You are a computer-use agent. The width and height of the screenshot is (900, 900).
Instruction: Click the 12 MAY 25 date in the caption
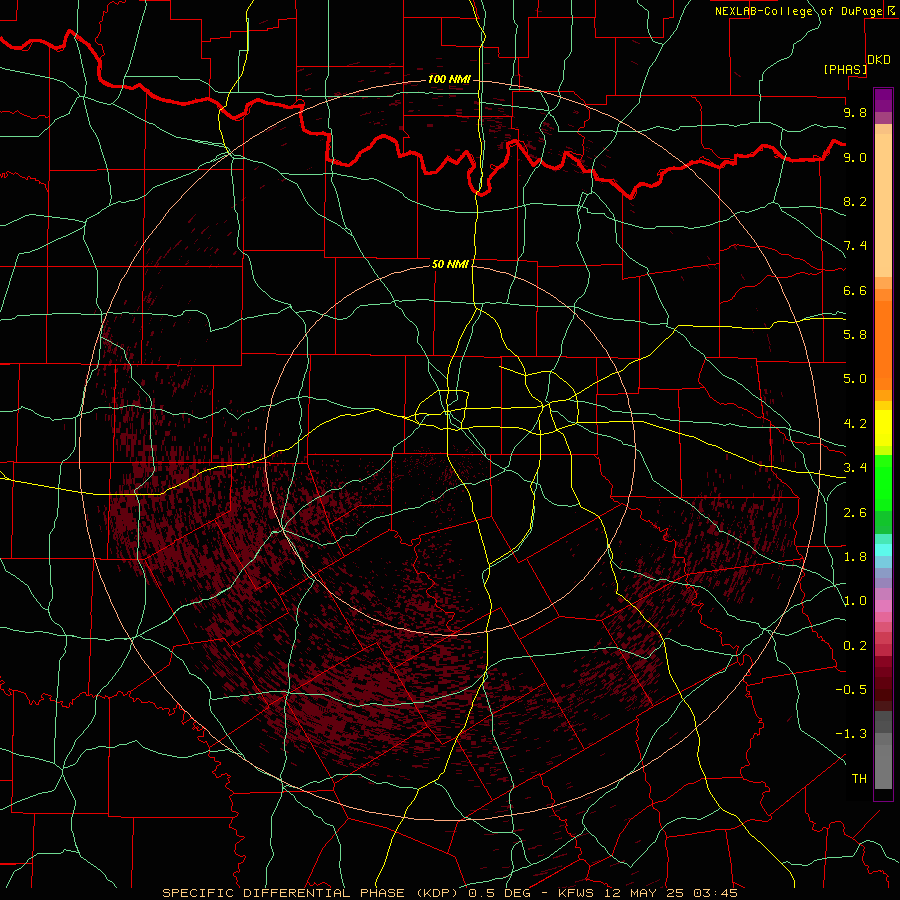click(643, 893)
